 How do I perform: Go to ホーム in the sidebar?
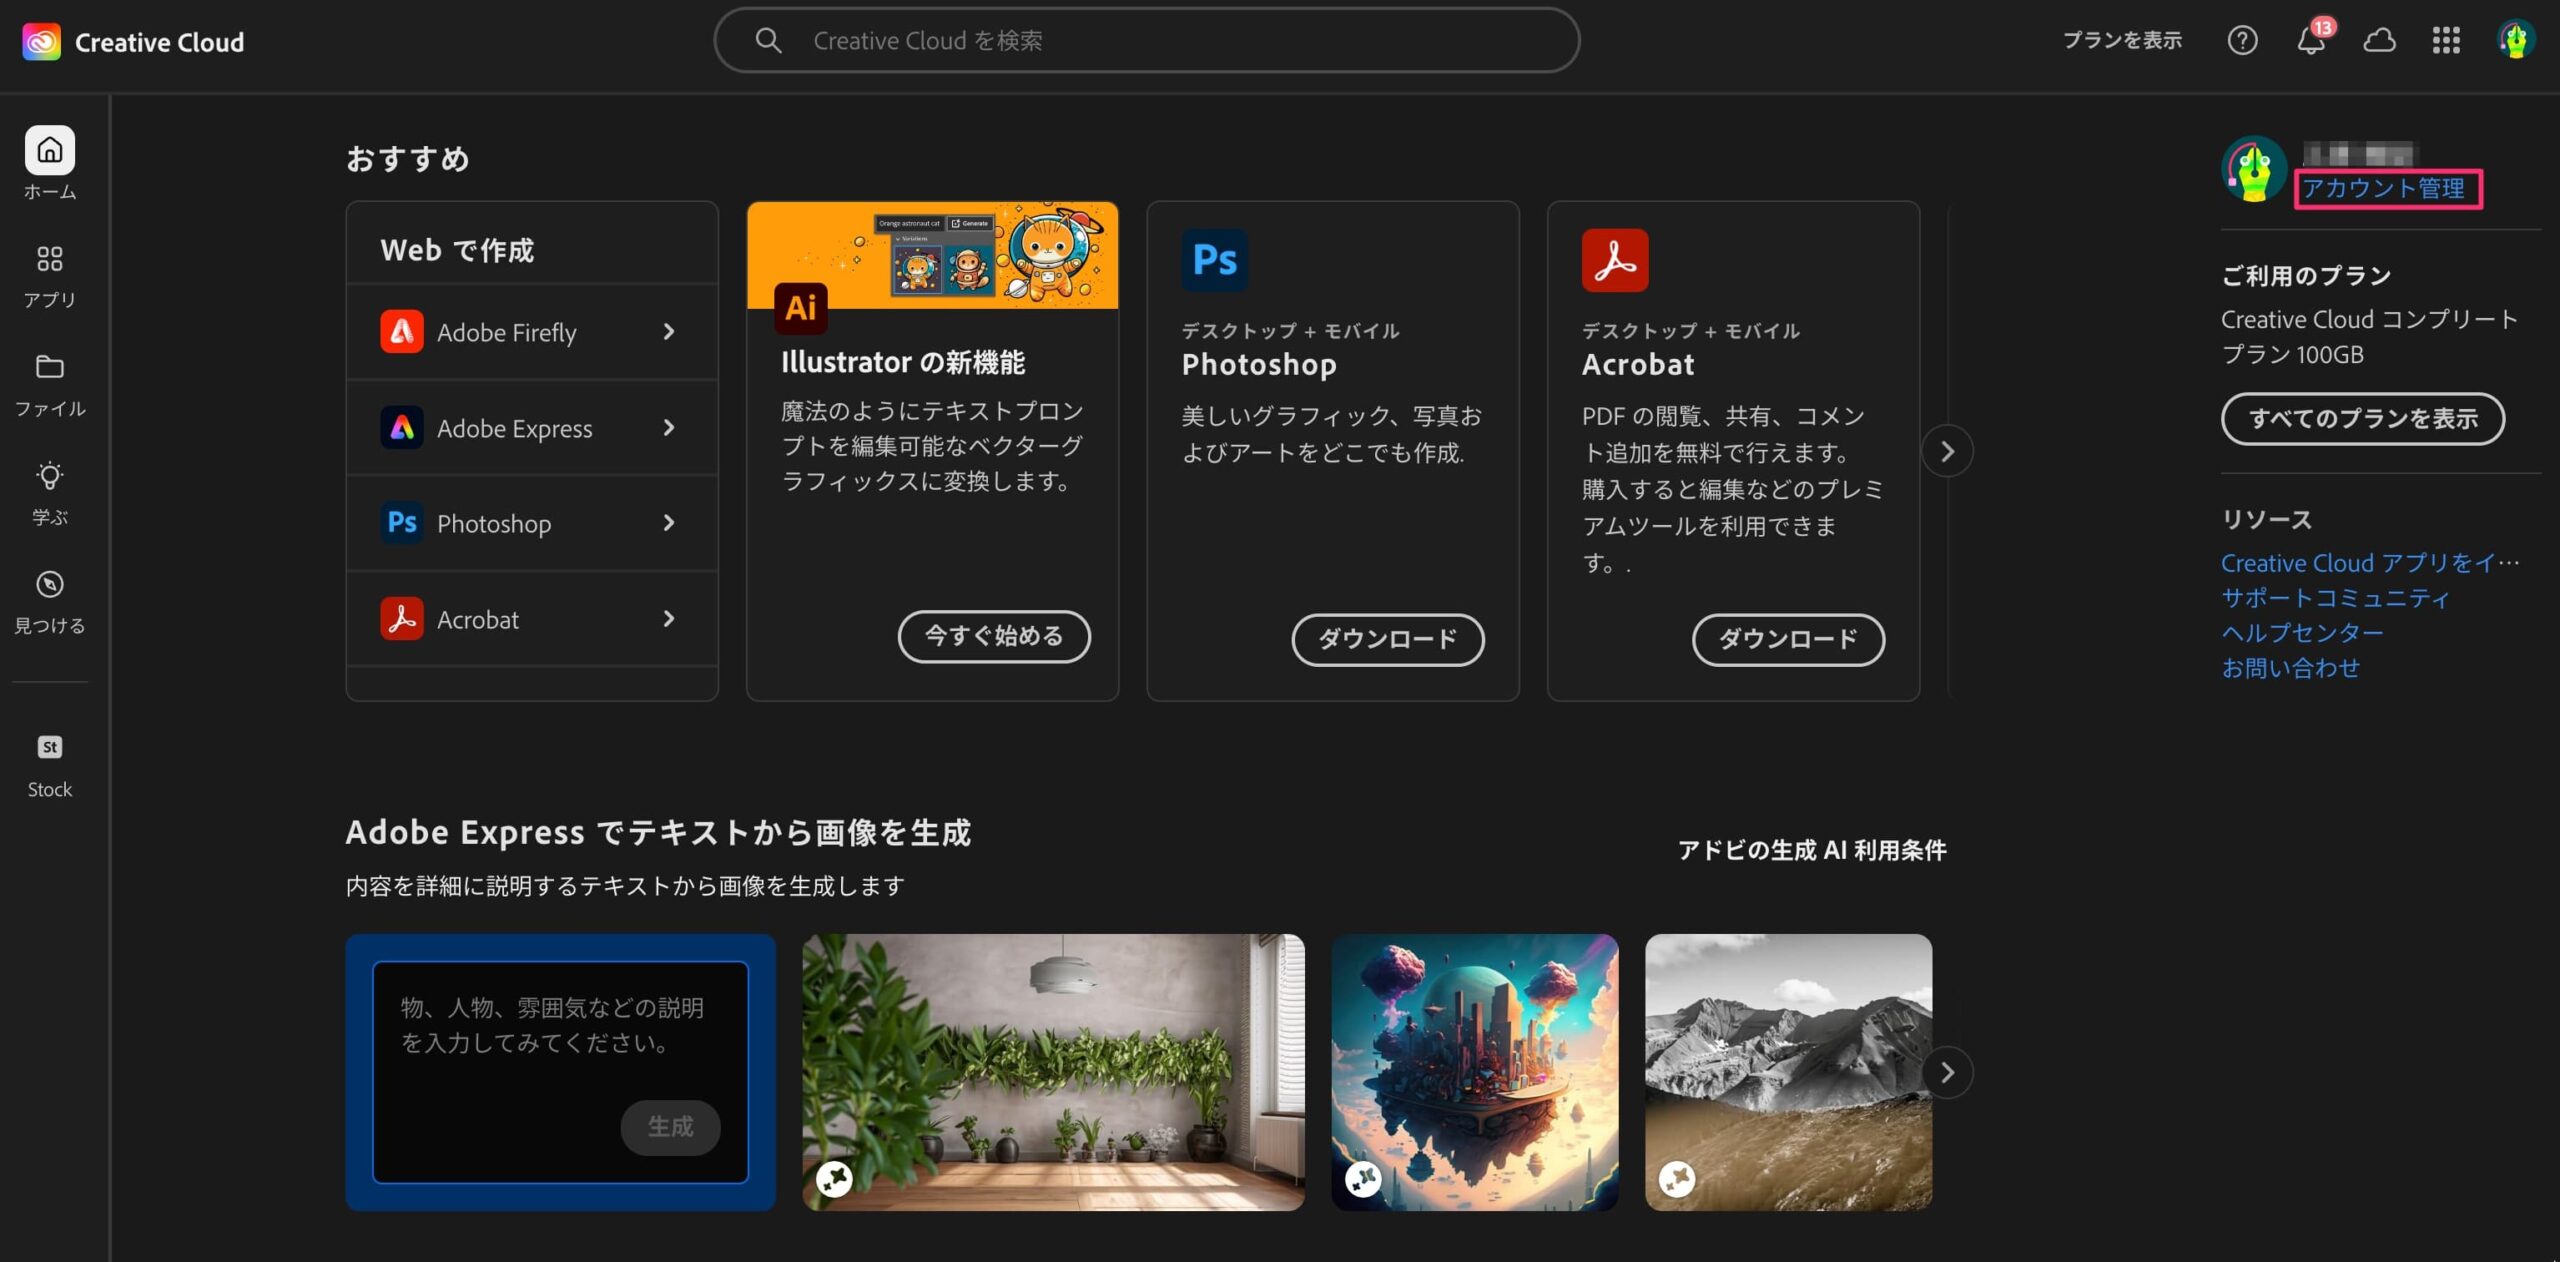(x=49, y=164)
